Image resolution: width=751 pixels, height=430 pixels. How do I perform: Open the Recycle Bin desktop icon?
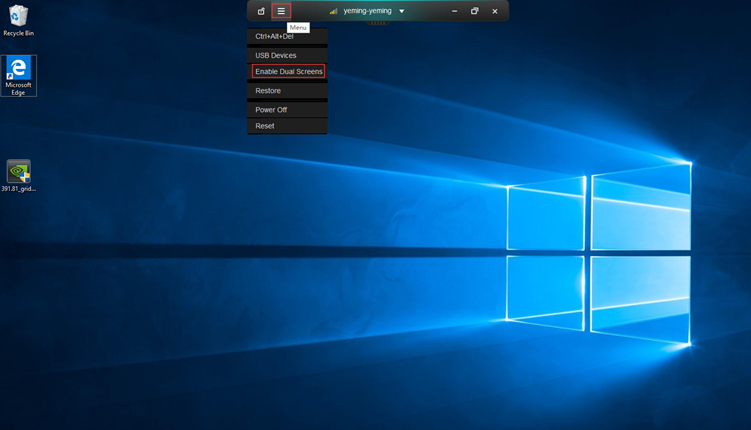click(x=18, y=16)
